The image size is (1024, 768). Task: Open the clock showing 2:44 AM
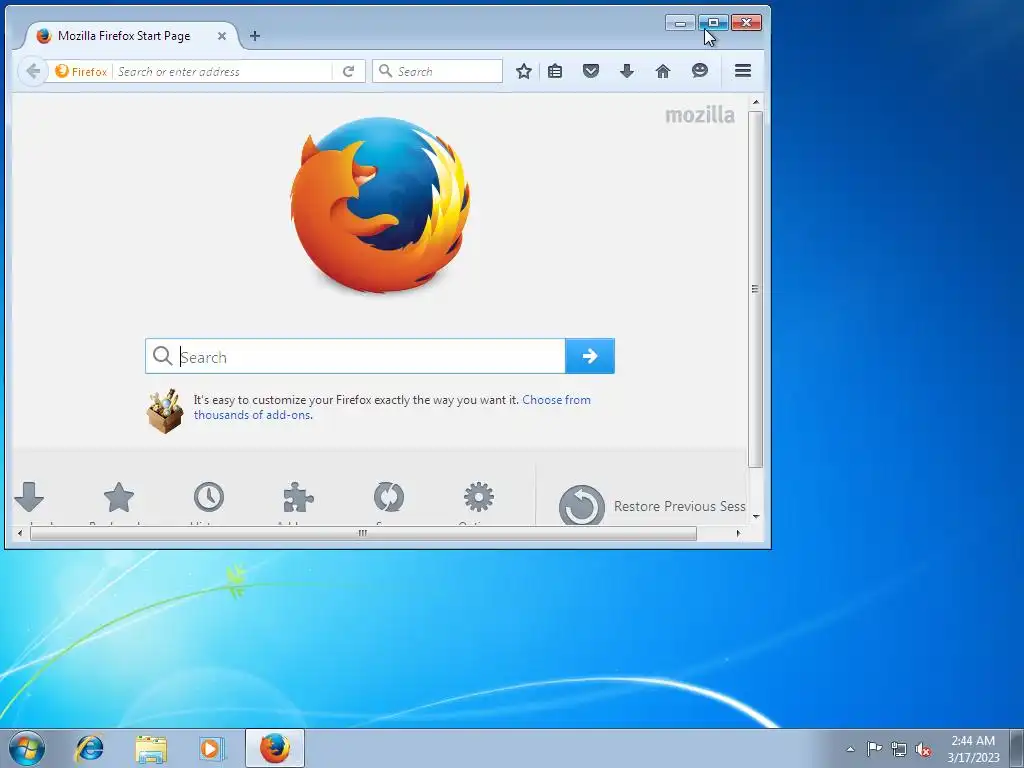pyautogui.click(x=973, y=749)
